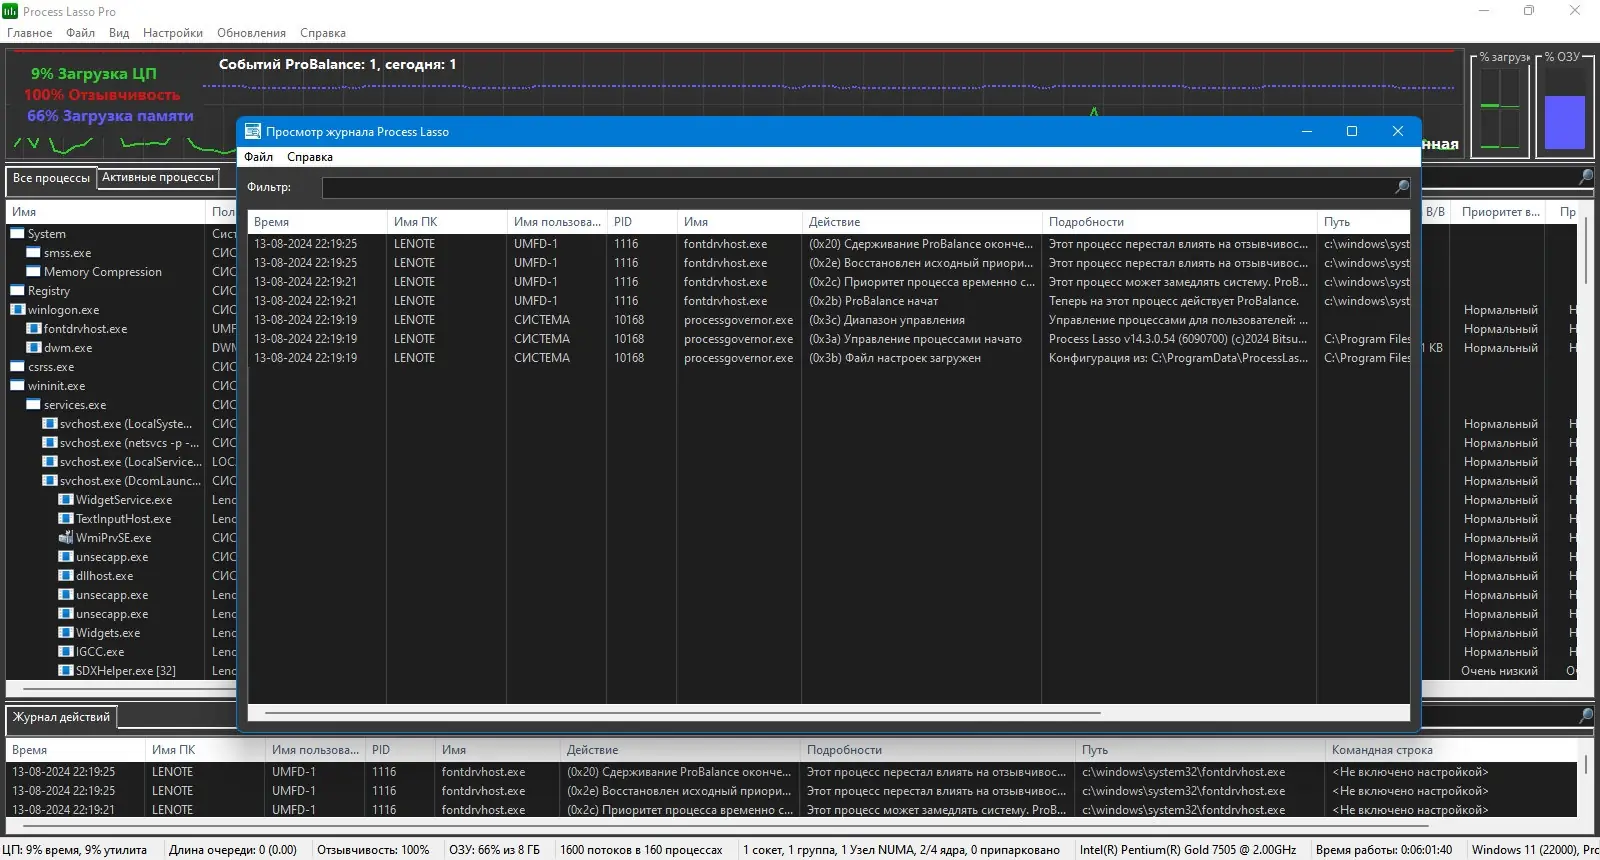Click the Время работы status bar entry
Image resolution: width=1600 pixels, height=860 pixels.
(1384, 850)
